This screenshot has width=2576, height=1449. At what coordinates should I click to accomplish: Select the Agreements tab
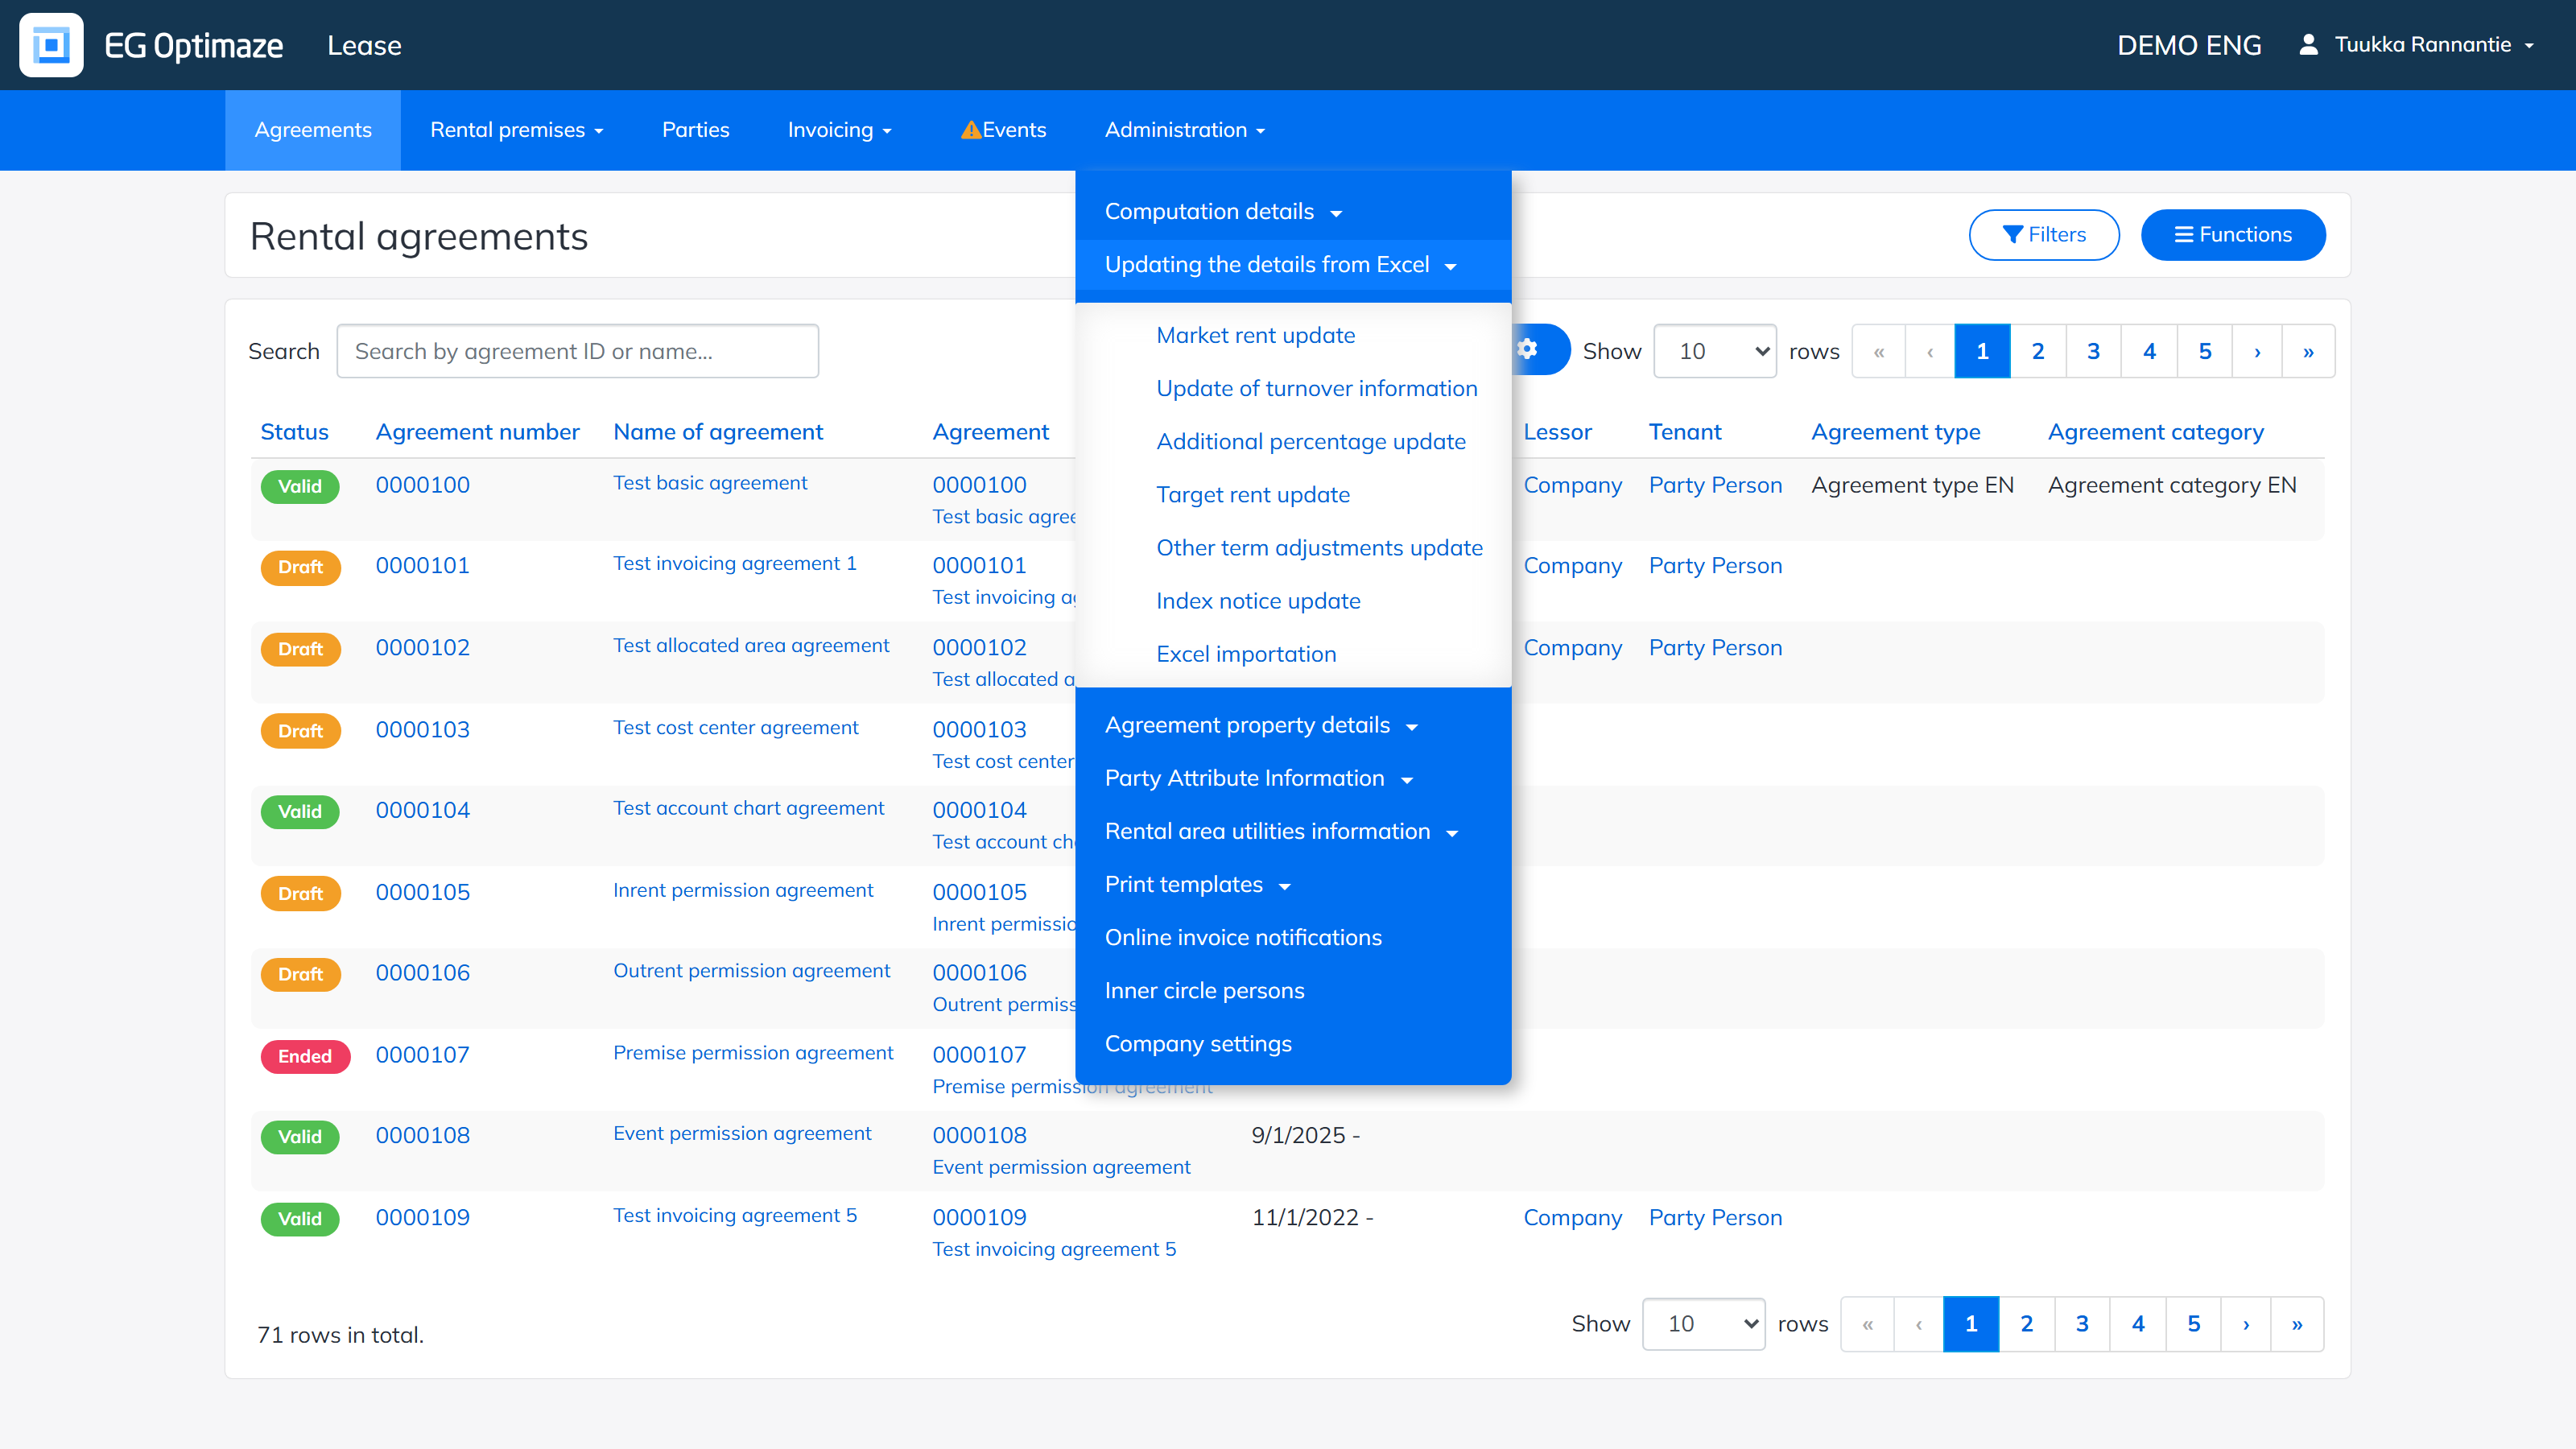[x=313, y=130]
